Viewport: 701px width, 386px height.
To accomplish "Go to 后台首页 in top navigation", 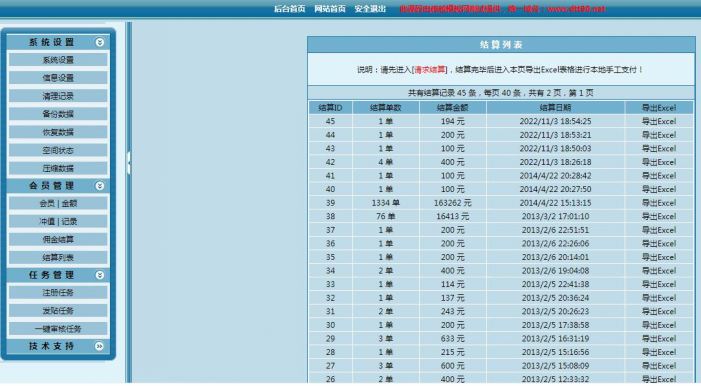I will (x=289, y=9).
